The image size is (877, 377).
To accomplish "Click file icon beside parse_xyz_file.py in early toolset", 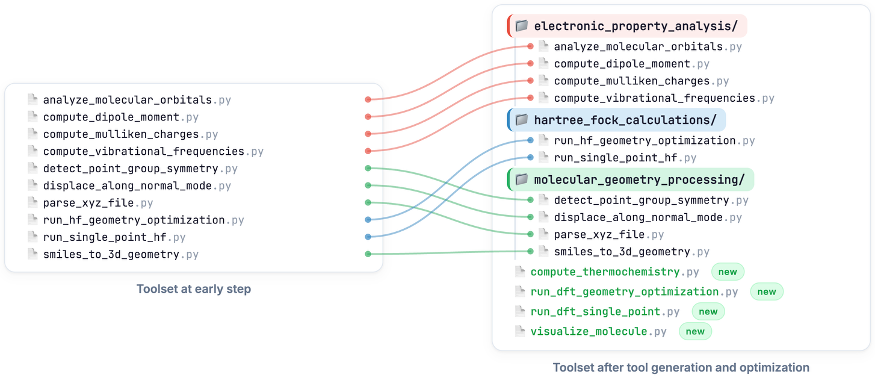I will pyautogui.click(x=32, y=202).
